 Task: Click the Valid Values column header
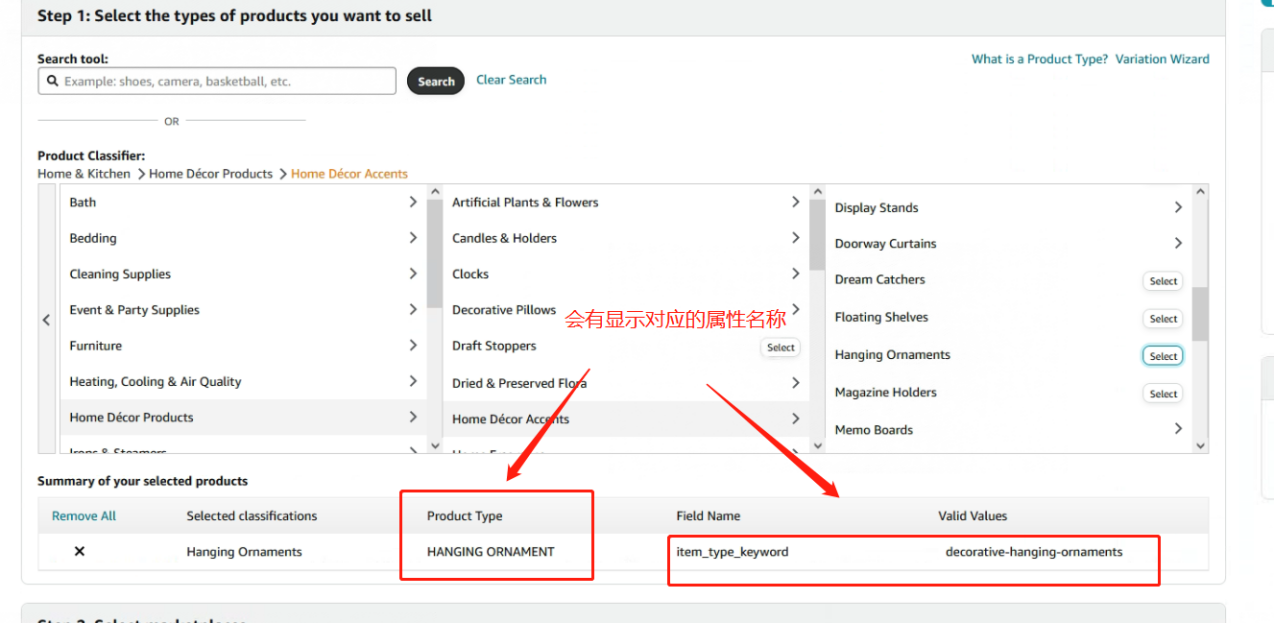972,516
